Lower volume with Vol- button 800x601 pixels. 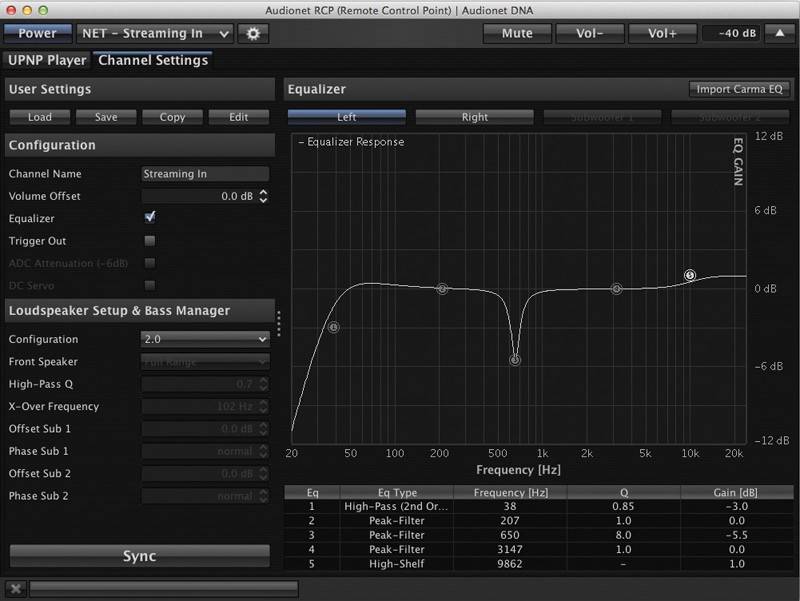(x=590, y=34)
